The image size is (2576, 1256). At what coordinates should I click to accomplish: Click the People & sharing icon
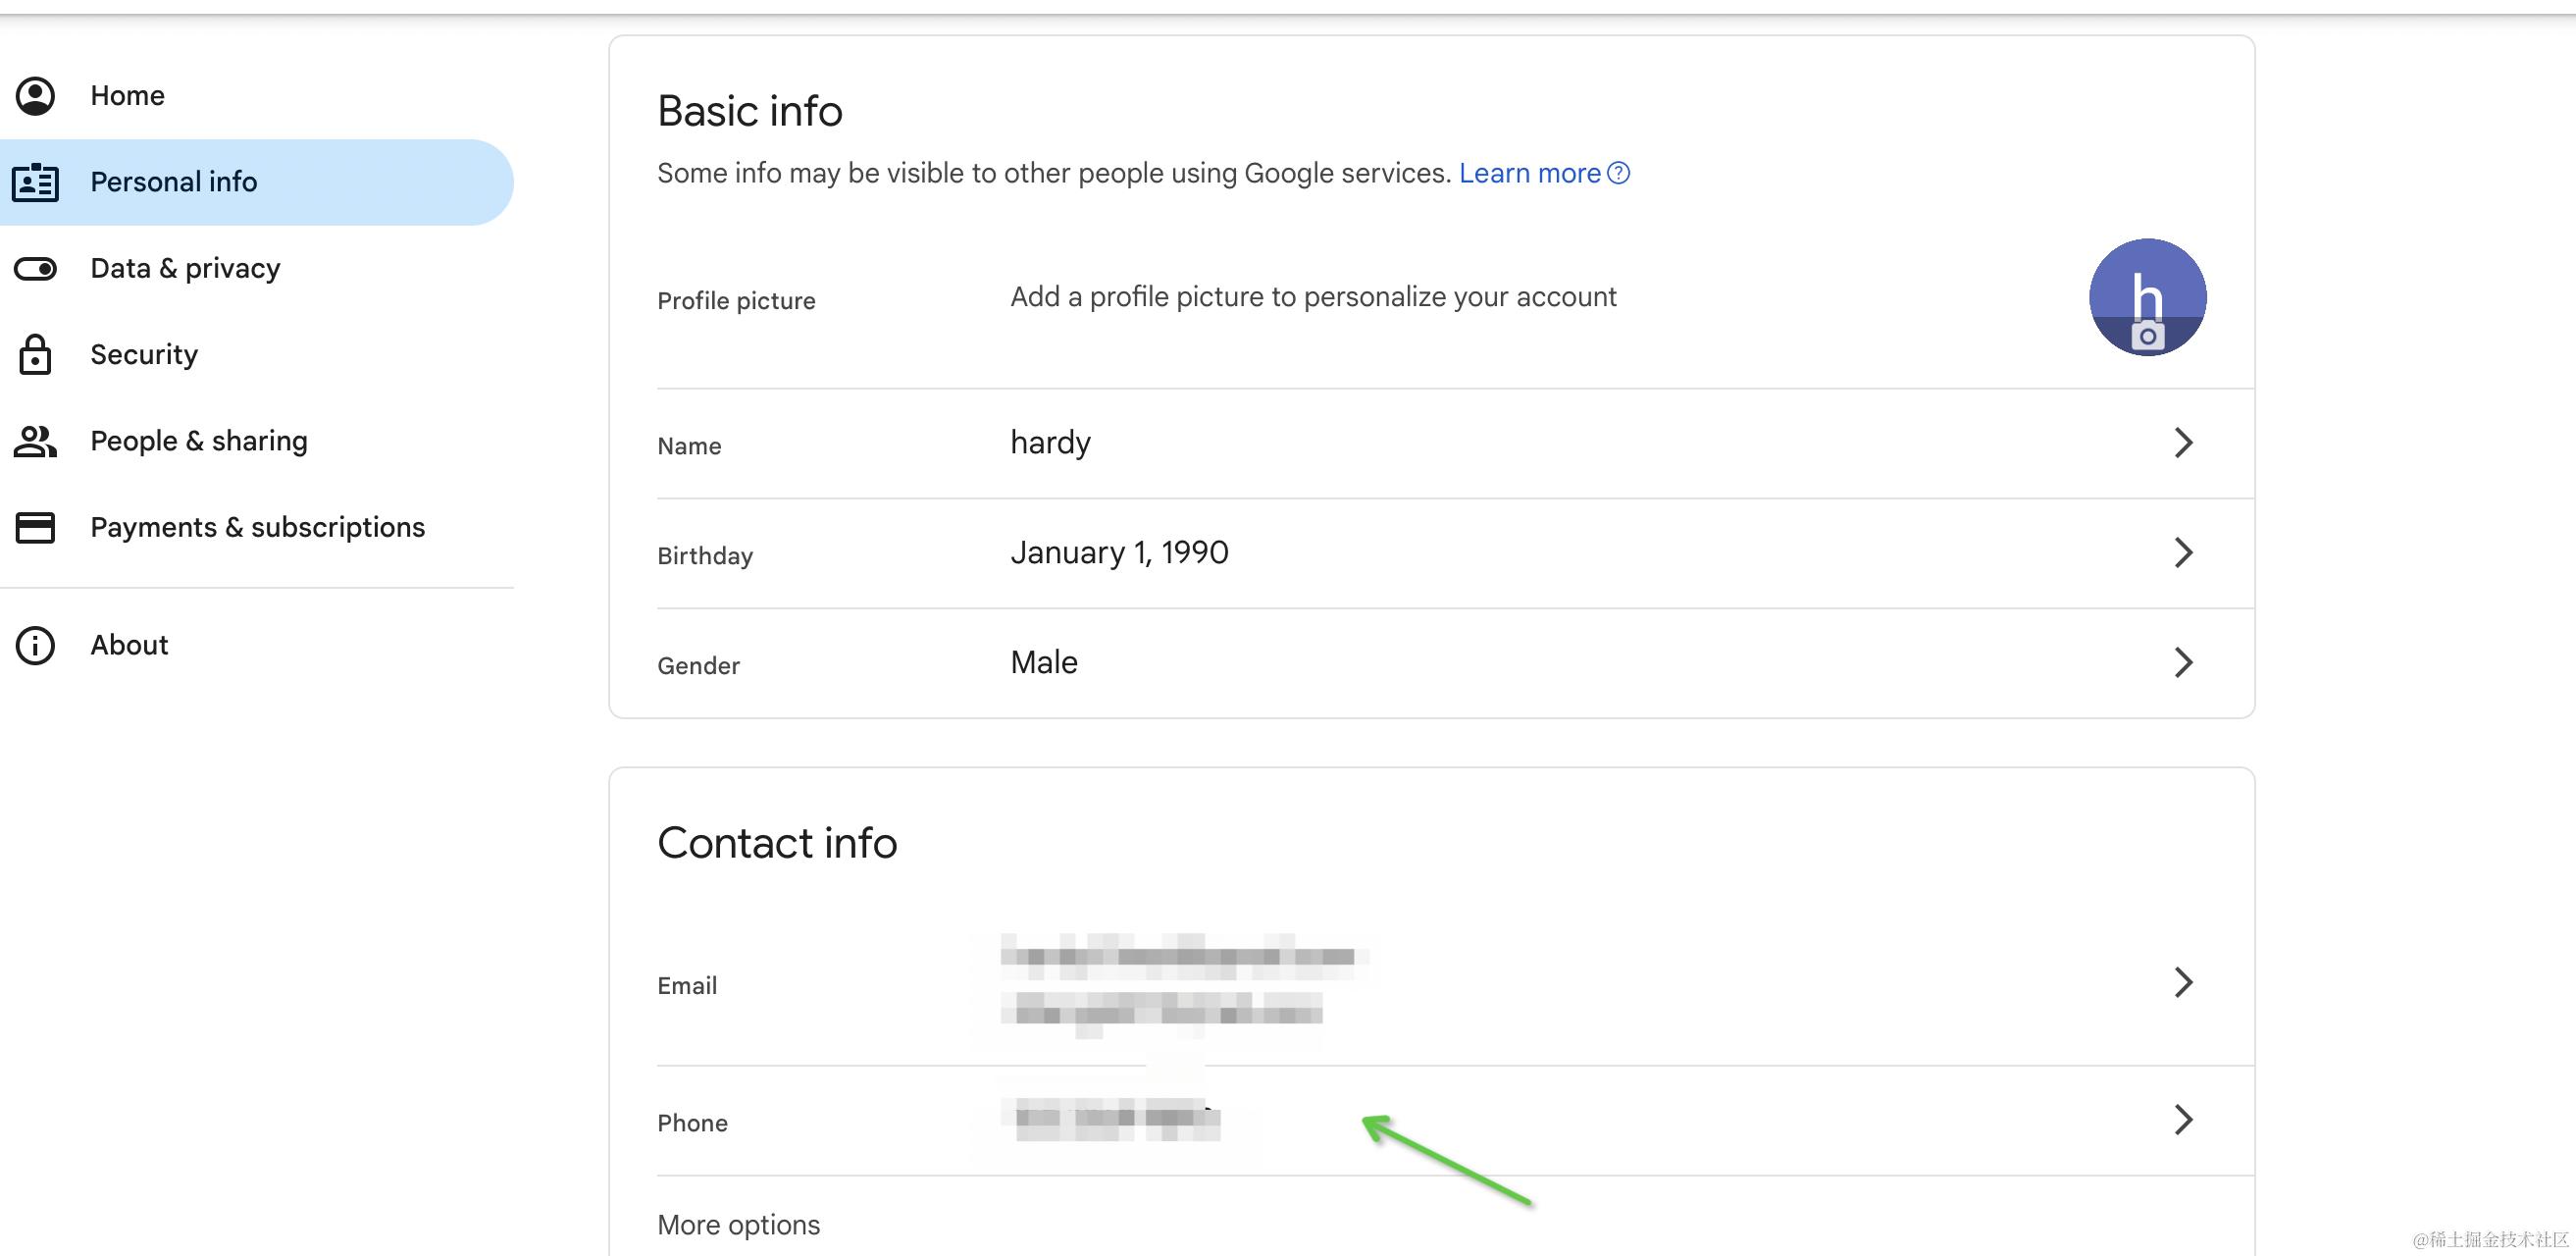pos(35,441)
